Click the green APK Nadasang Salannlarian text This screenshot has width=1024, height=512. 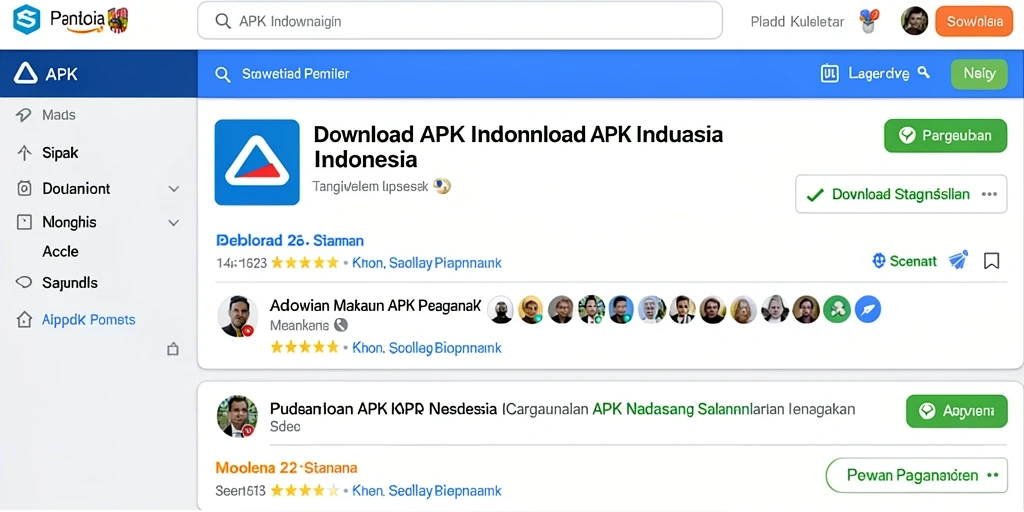[x=673, y=409]
